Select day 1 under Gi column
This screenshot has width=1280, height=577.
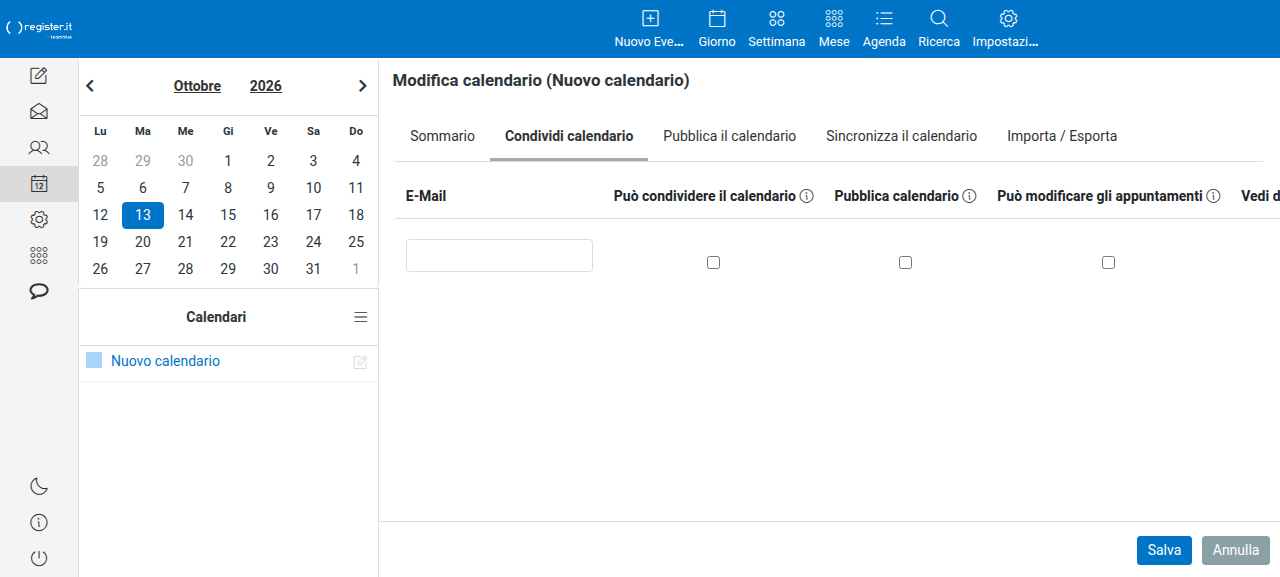pyautogui.click(x=228, y=161)
